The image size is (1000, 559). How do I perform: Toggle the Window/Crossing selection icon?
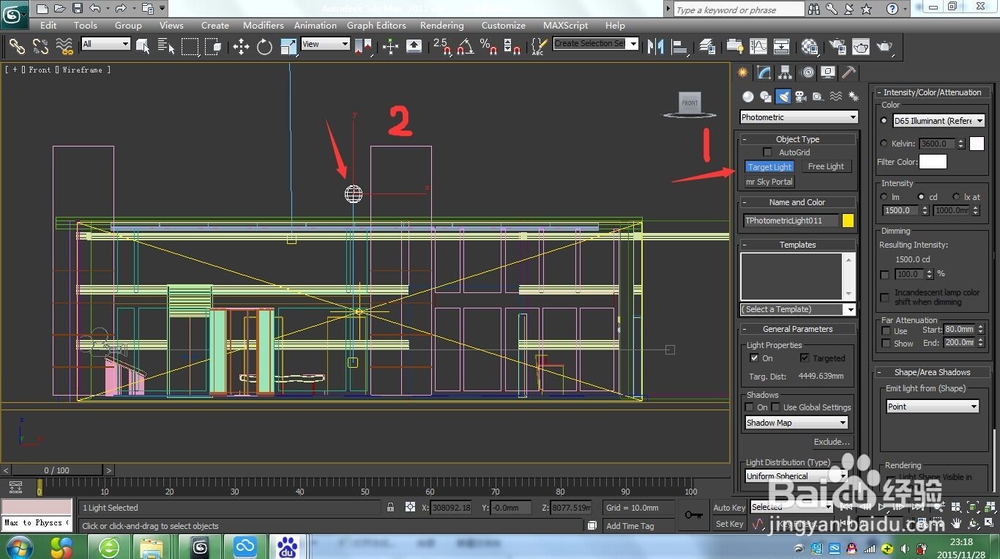click(x=212, y=47)
